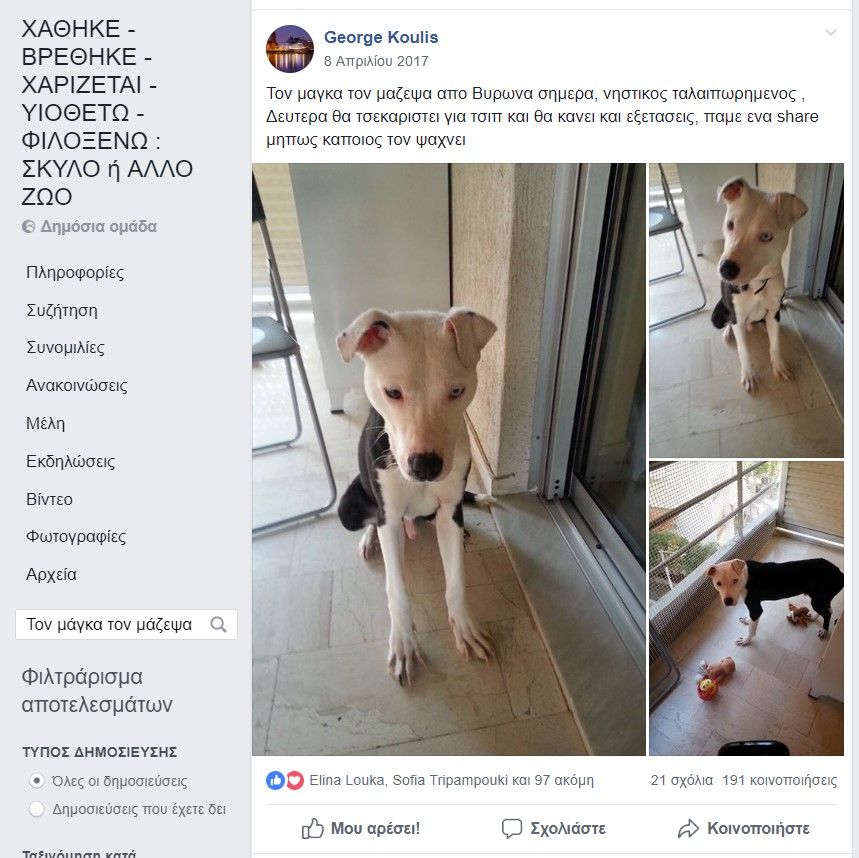This screenshot has height=858, width=859.
Task: Click the globe icon beside Δημόσια ομάδα
Action: click(28, 226)
